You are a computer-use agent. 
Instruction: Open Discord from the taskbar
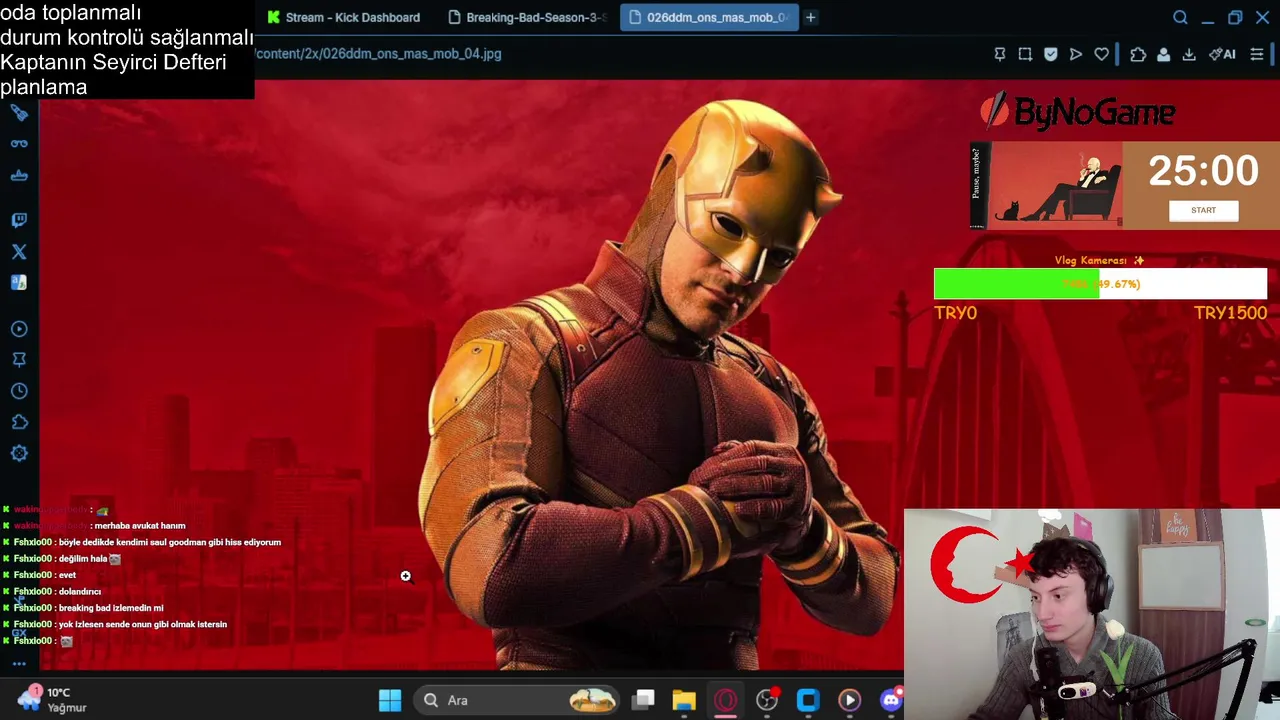pyautogui.click(x=890, y=700)
